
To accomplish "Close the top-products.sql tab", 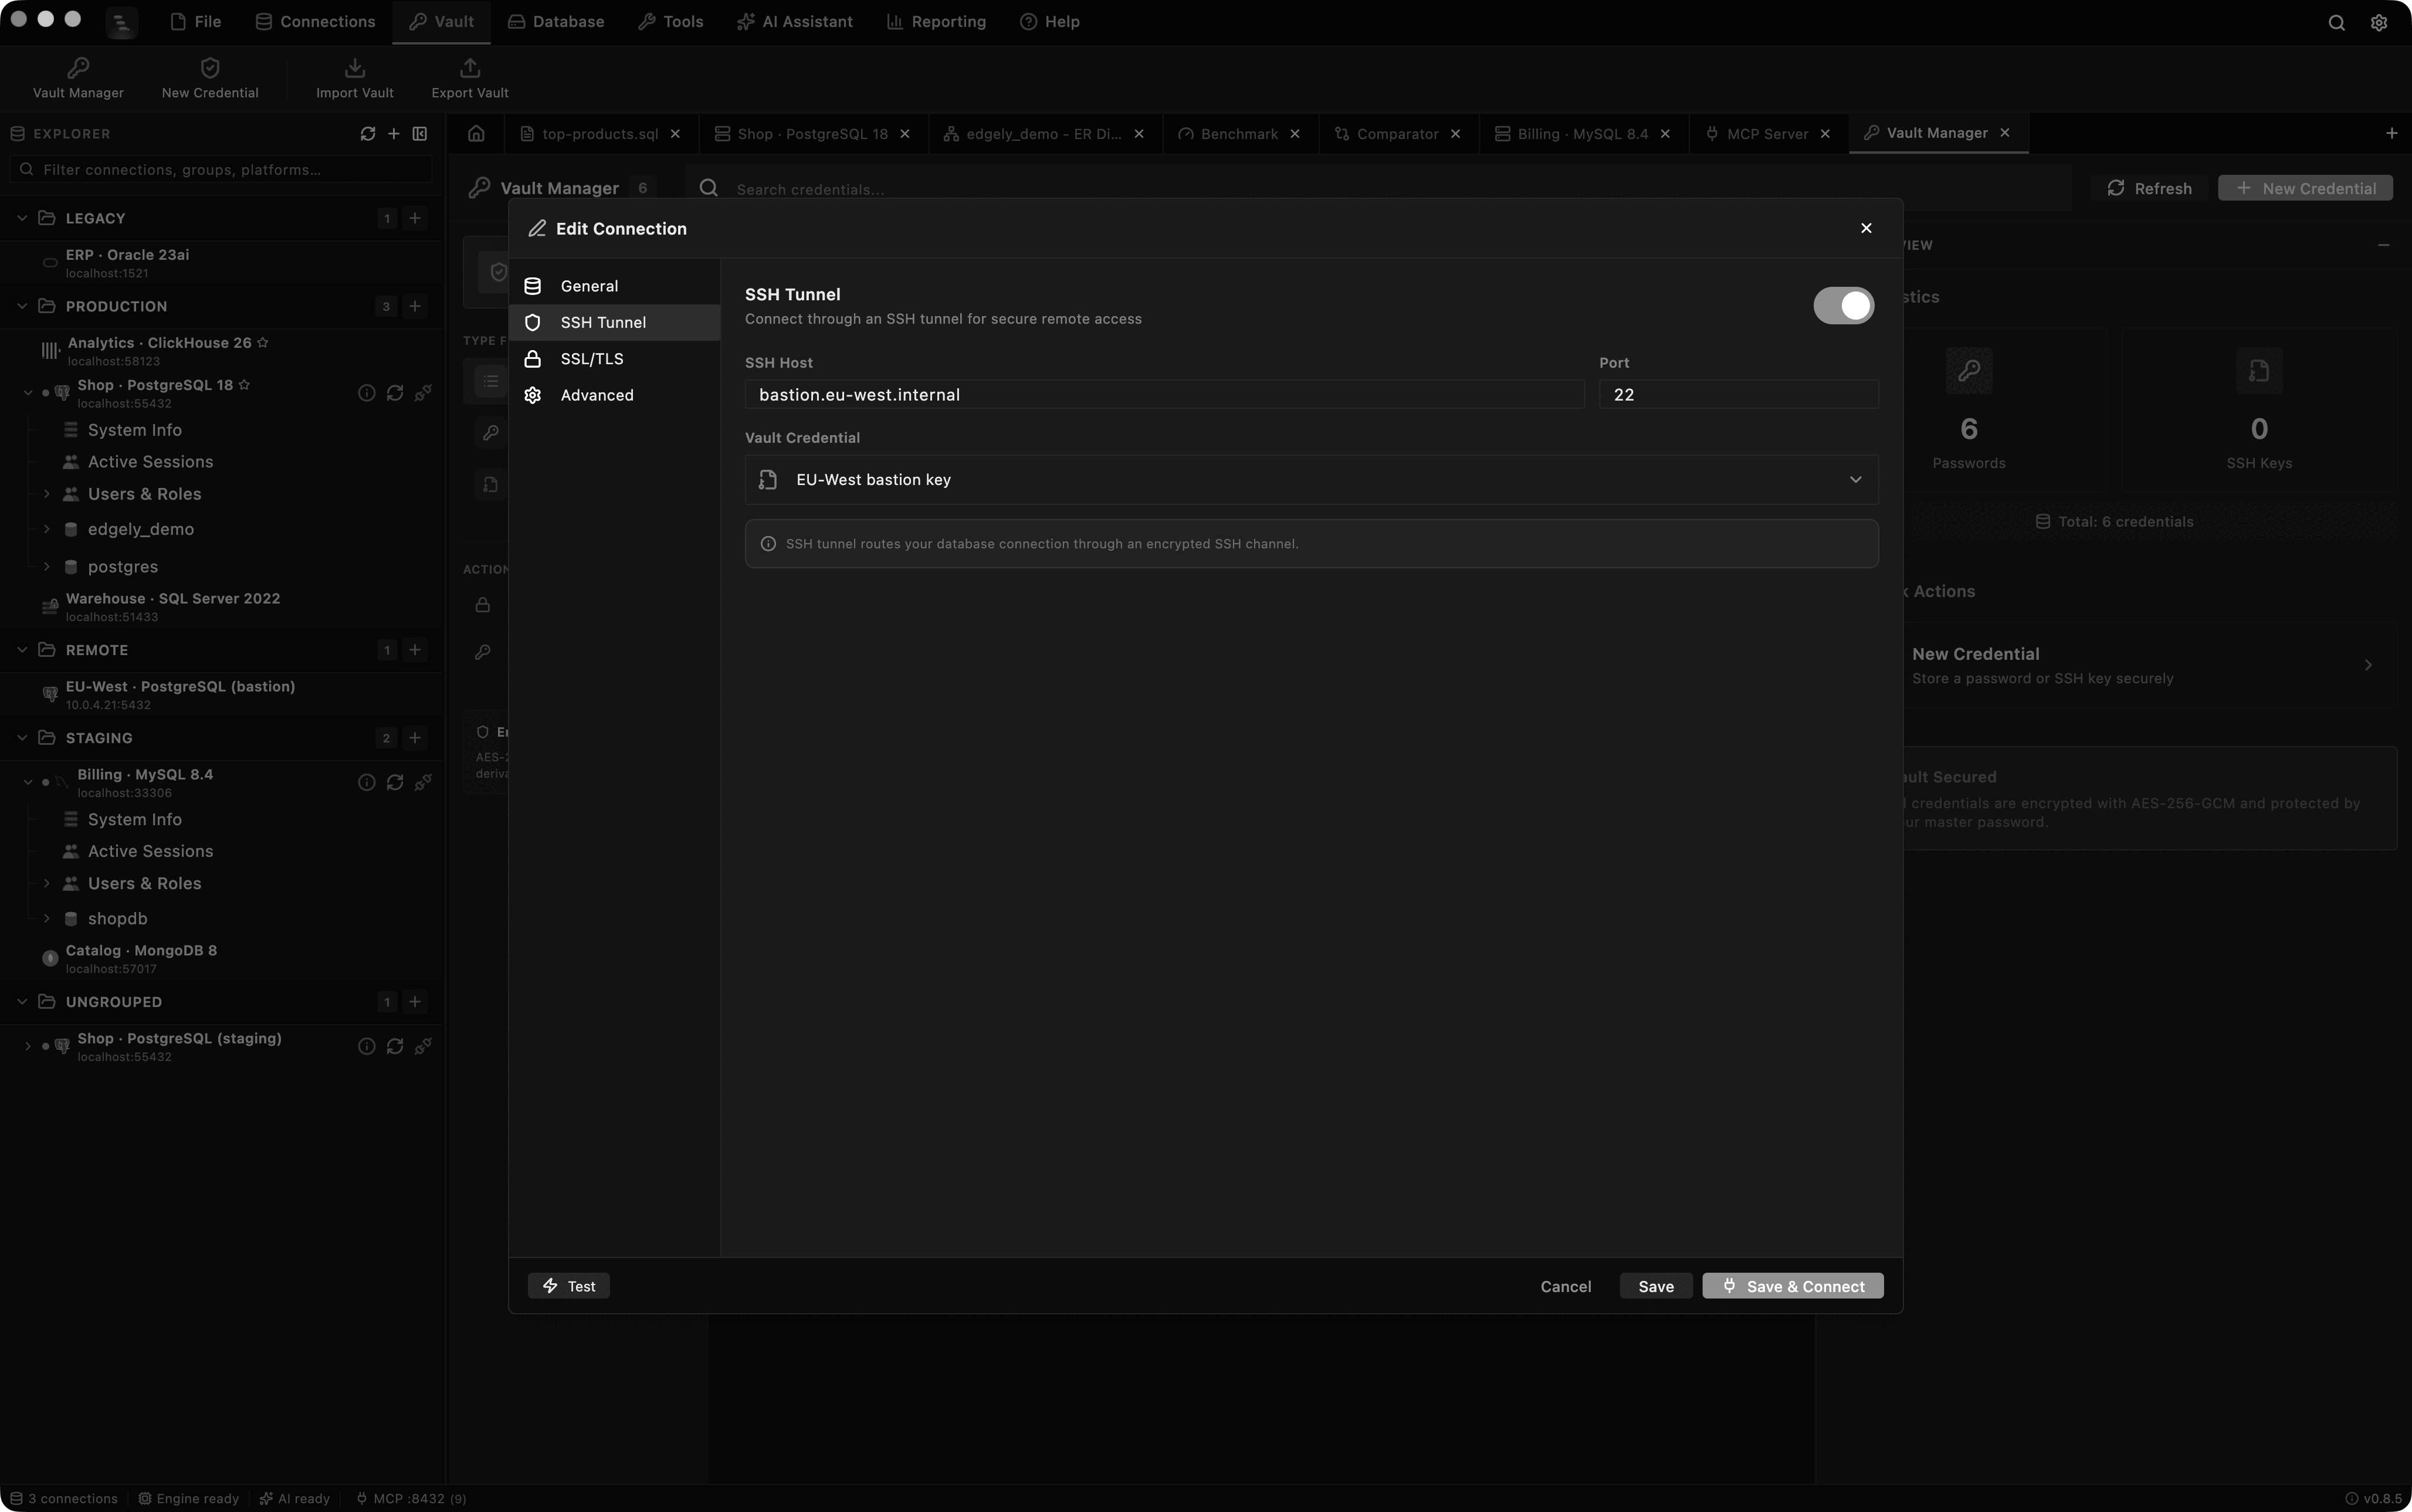I will click(x=675, y=133).
